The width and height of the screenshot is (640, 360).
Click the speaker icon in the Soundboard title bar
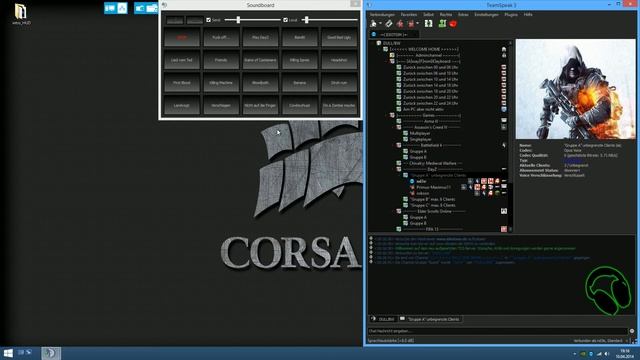(x=164, y=5)
